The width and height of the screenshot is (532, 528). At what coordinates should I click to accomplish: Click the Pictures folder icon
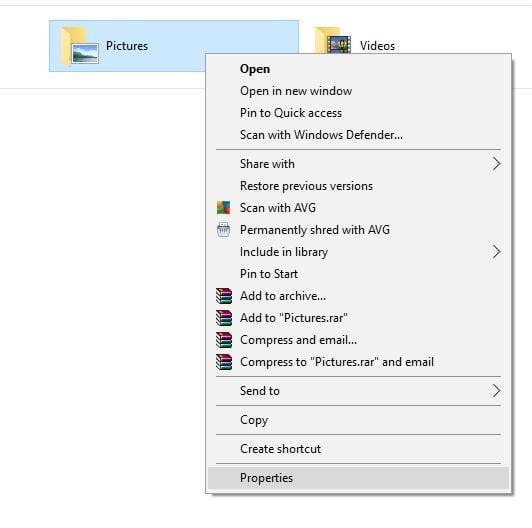pos(80,46)
